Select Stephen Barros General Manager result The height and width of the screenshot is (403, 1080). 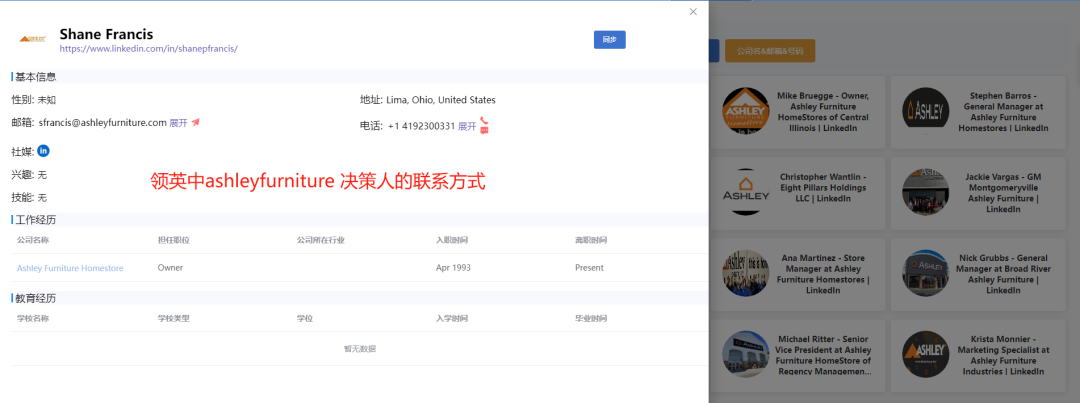979,112
